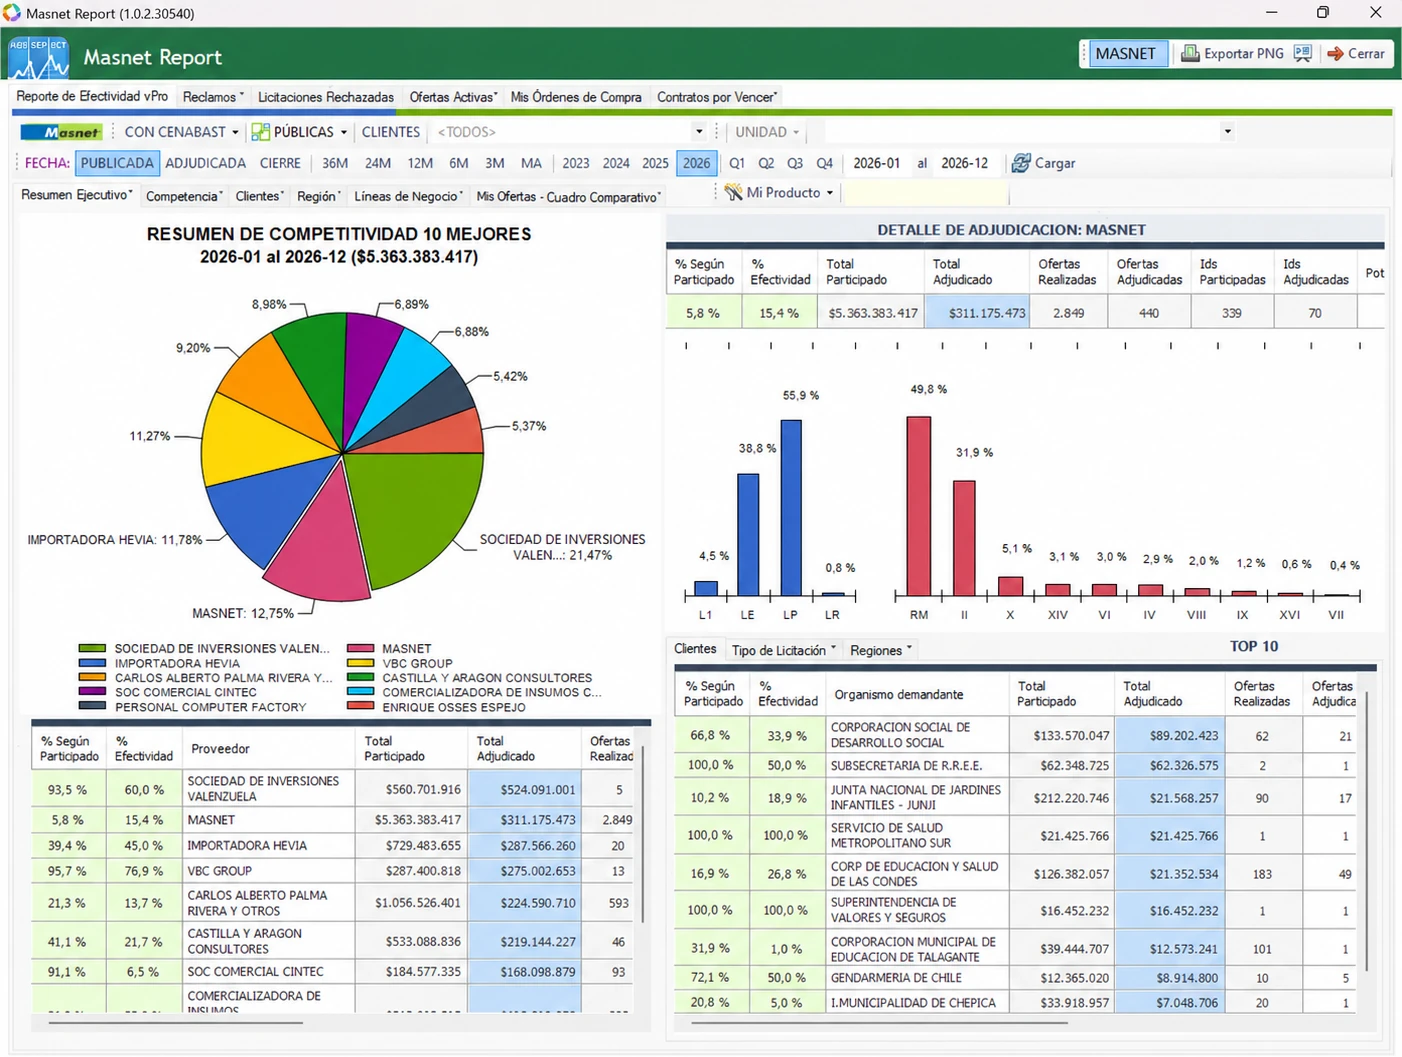Select the Resumen Ejecutivo tab

pyautogui.click(x=77, y=195)
